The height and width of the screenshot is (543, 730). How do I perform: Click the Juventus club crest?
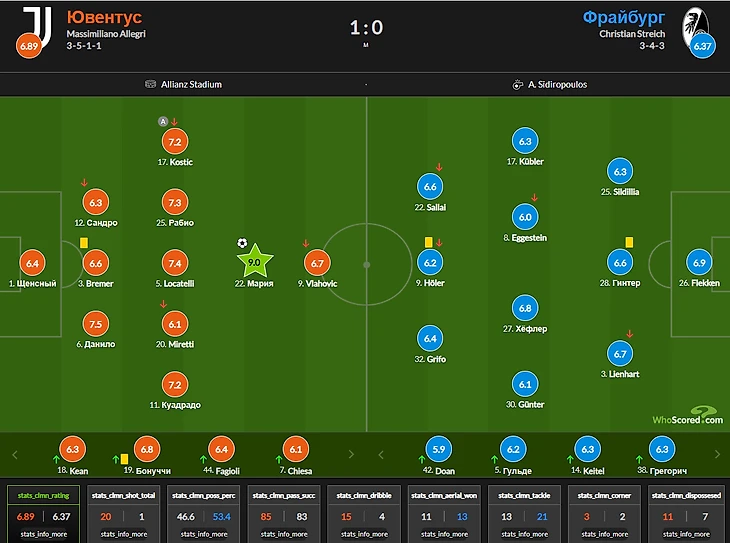(x=36, y=24)
